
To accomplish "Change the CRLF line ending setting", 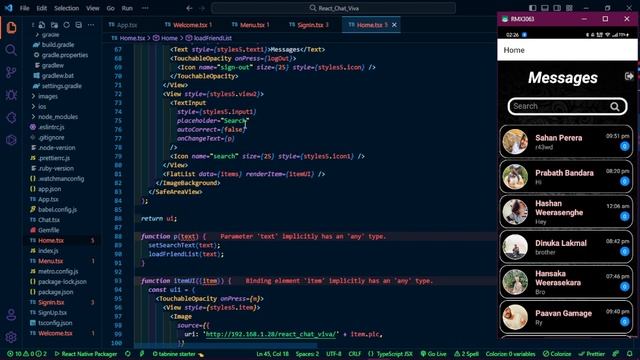I will click(354, 354).
